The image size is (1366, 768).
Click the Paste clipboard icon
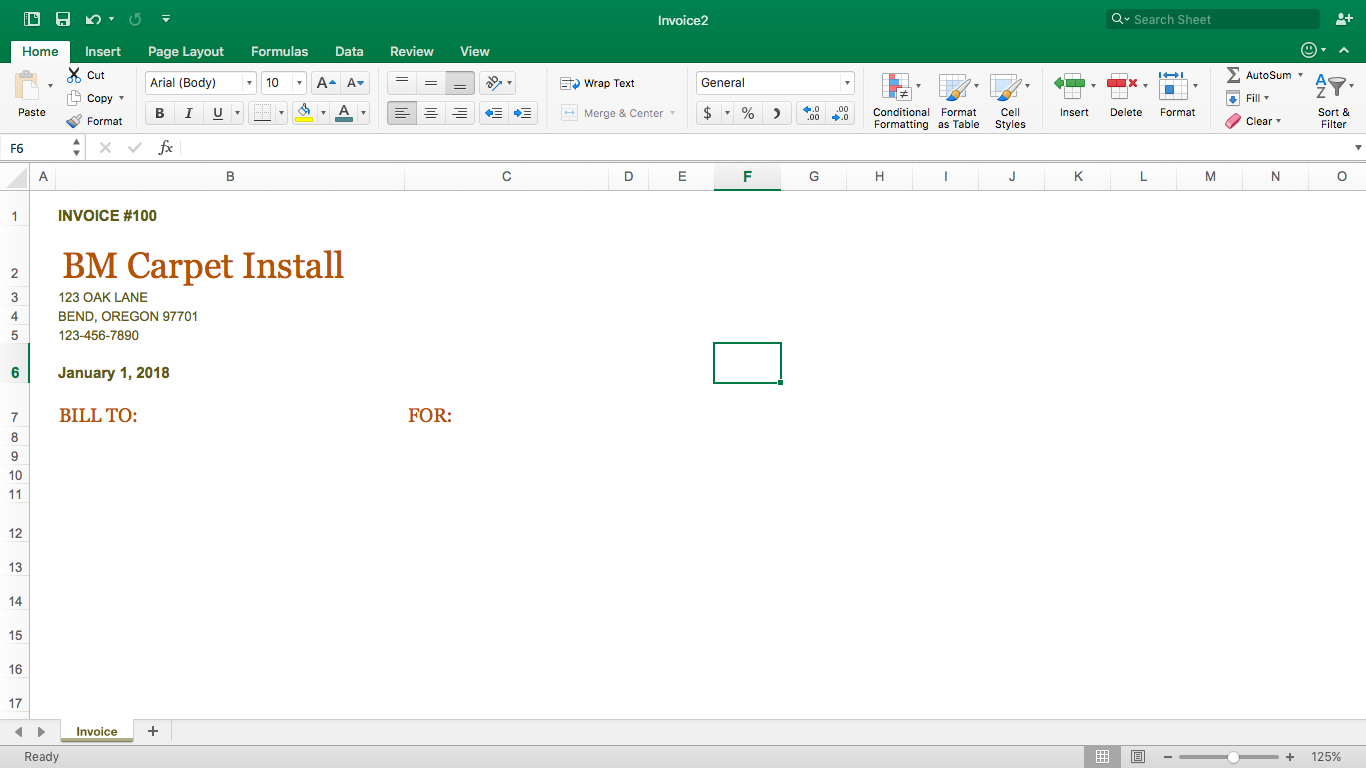(28, 86)
